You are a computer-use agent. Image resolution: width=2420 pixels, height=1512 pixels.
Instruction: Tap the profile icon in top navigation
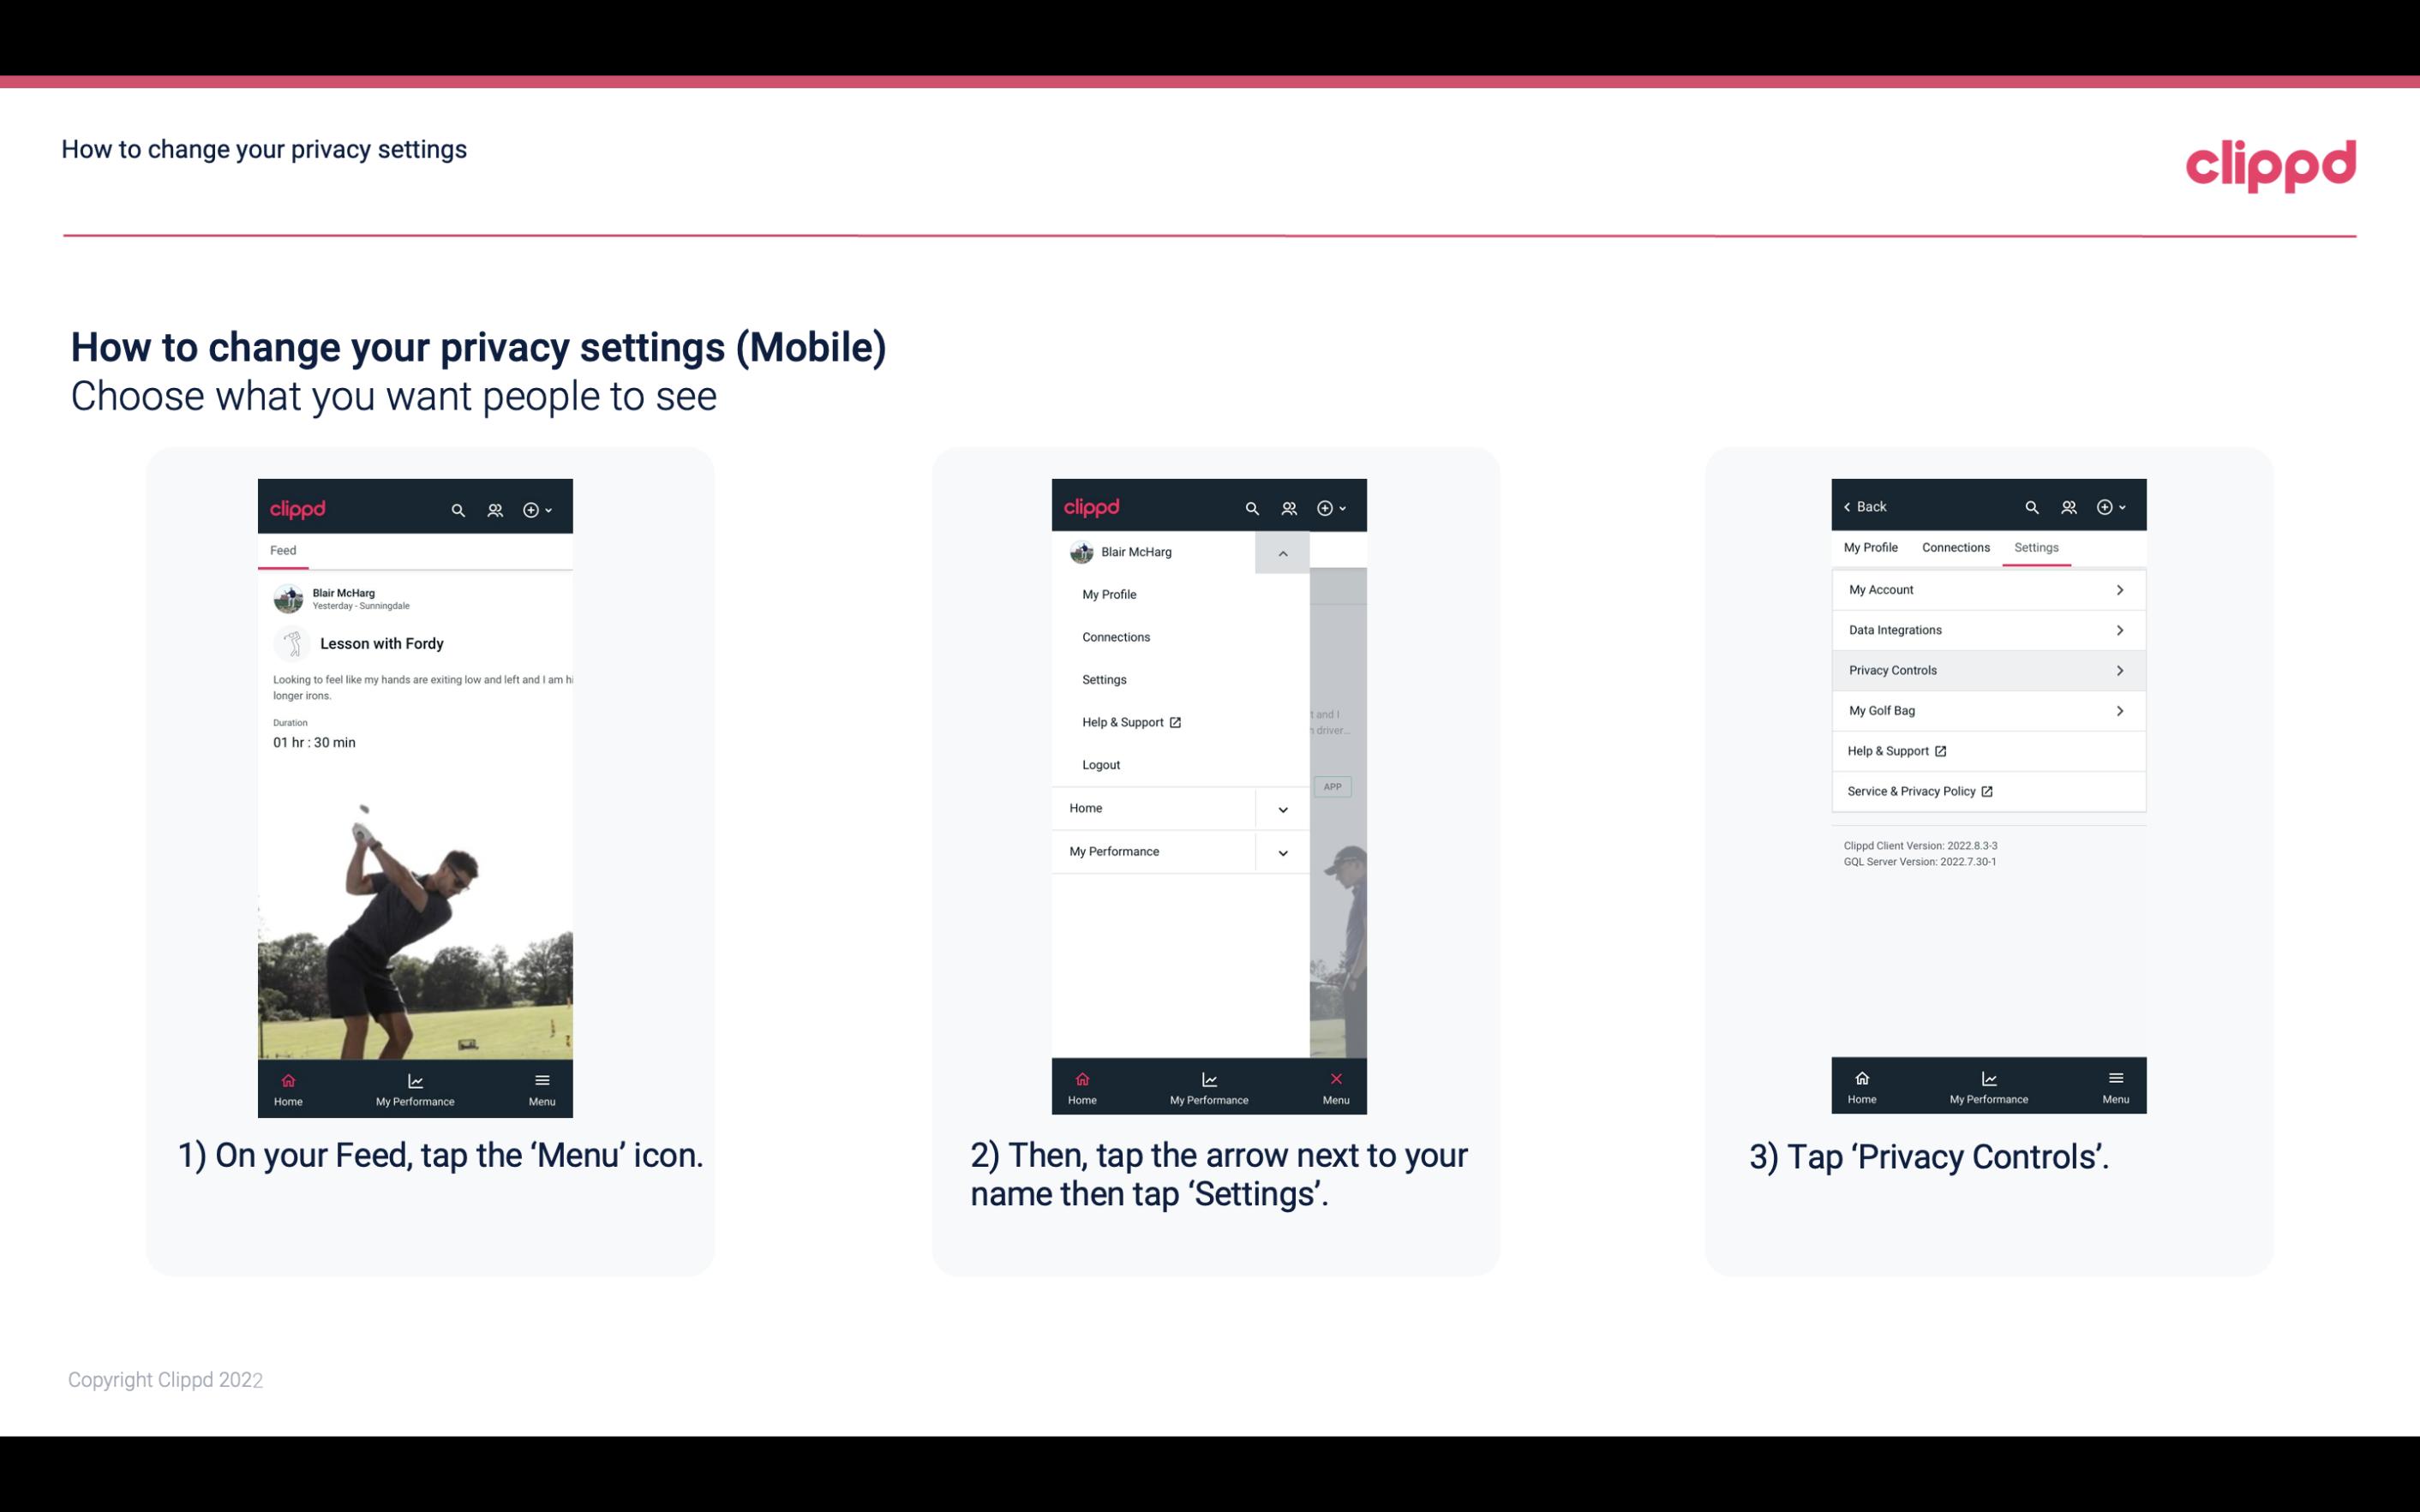point(493,507)
